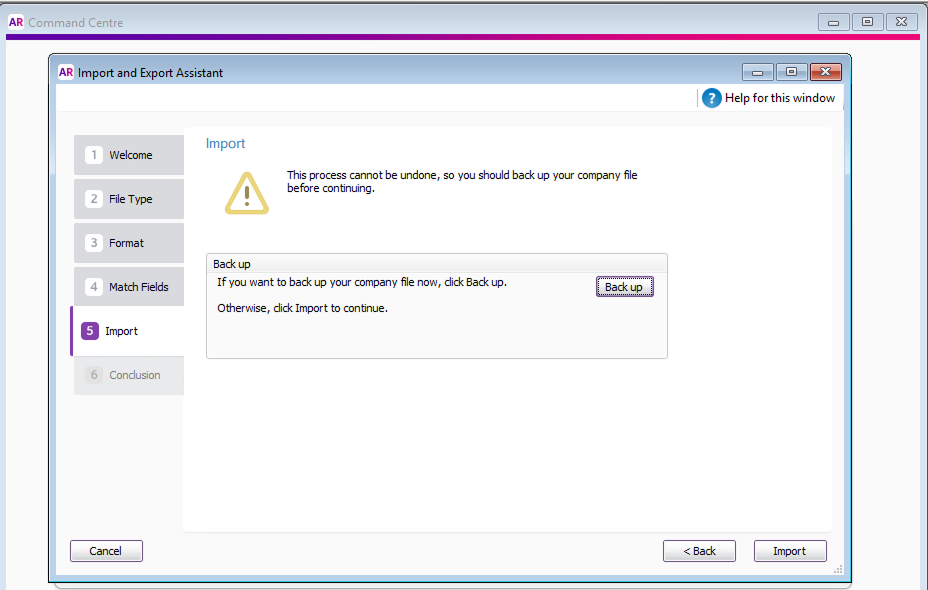Minimize the Command Centre window

(833, 22)
